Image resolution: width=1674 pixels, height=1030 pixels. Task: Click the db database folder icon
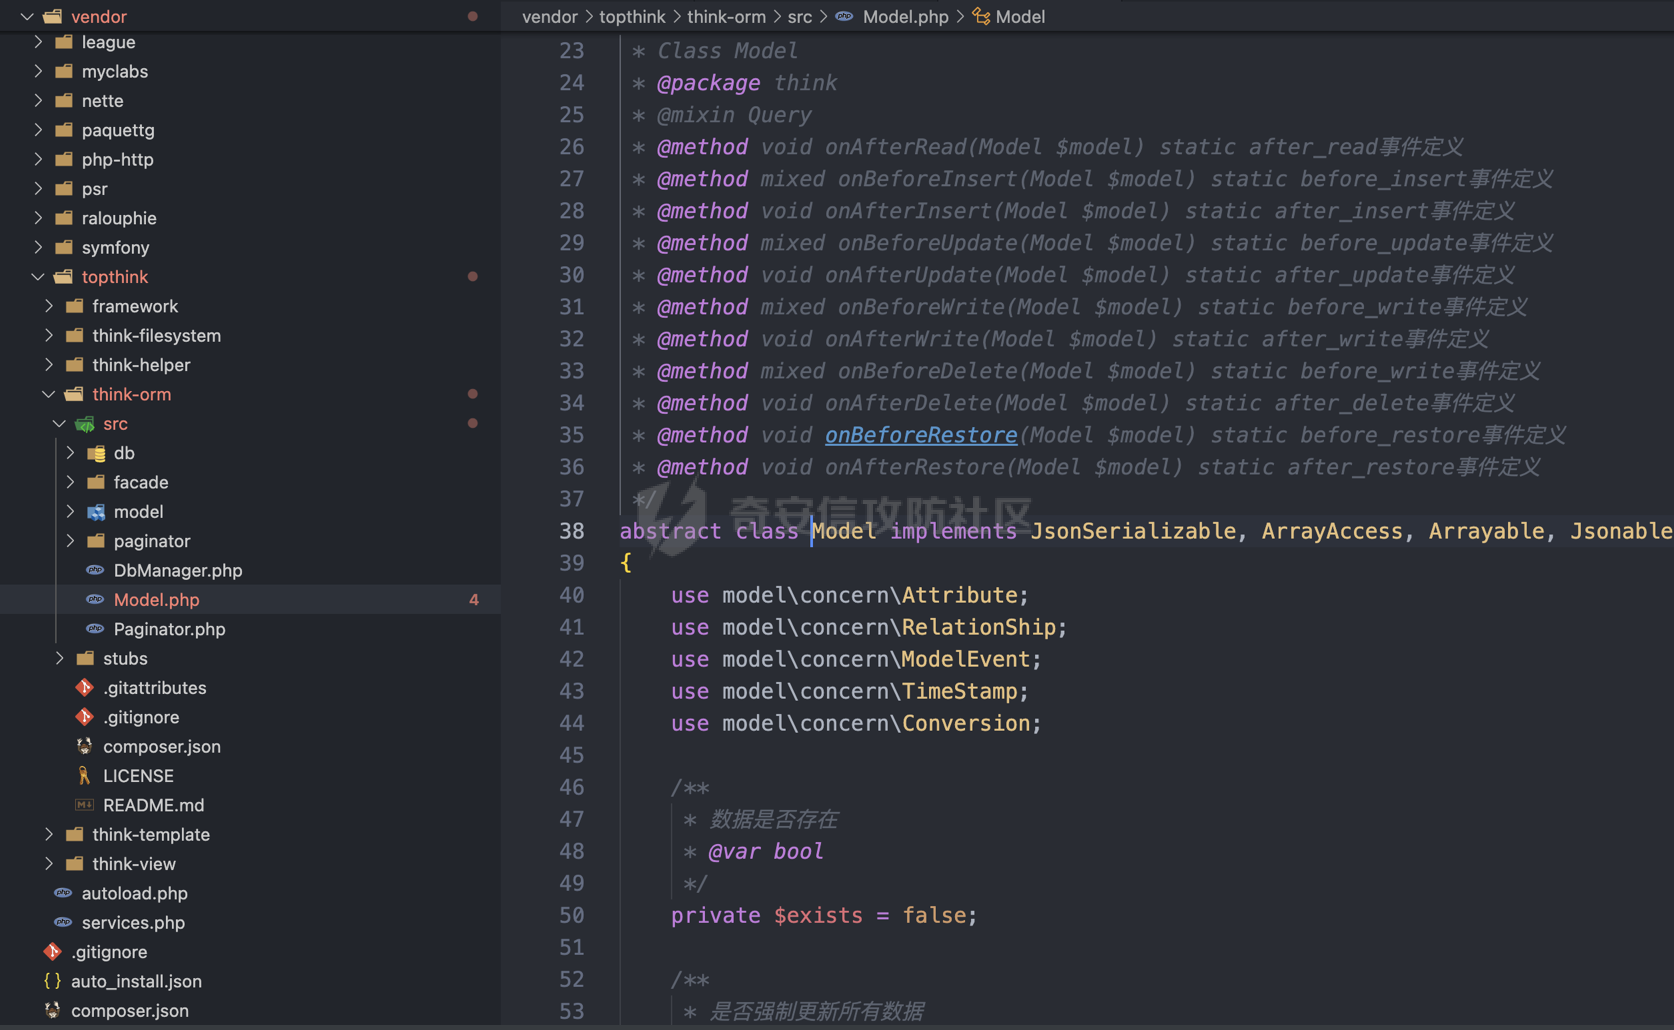point(96,453)
